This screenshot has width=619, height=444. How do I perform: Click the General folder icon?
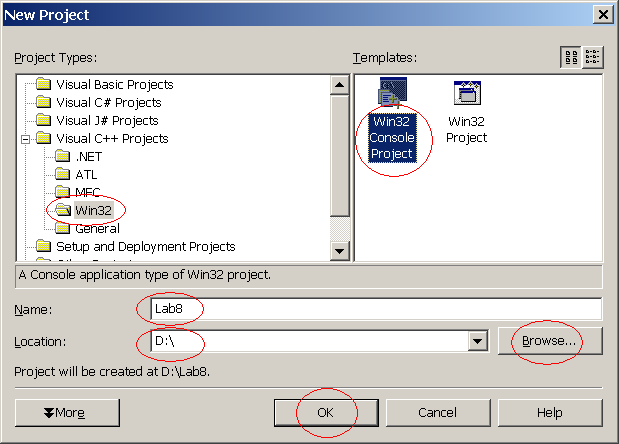pos(62,228)
